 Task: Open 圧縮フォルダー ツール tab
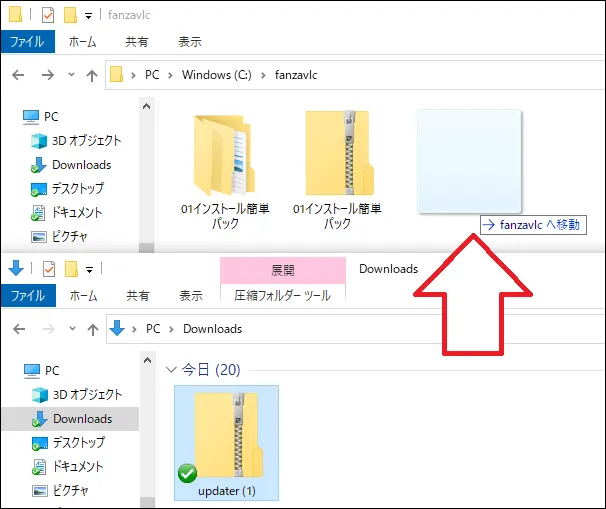pos(283,296)
